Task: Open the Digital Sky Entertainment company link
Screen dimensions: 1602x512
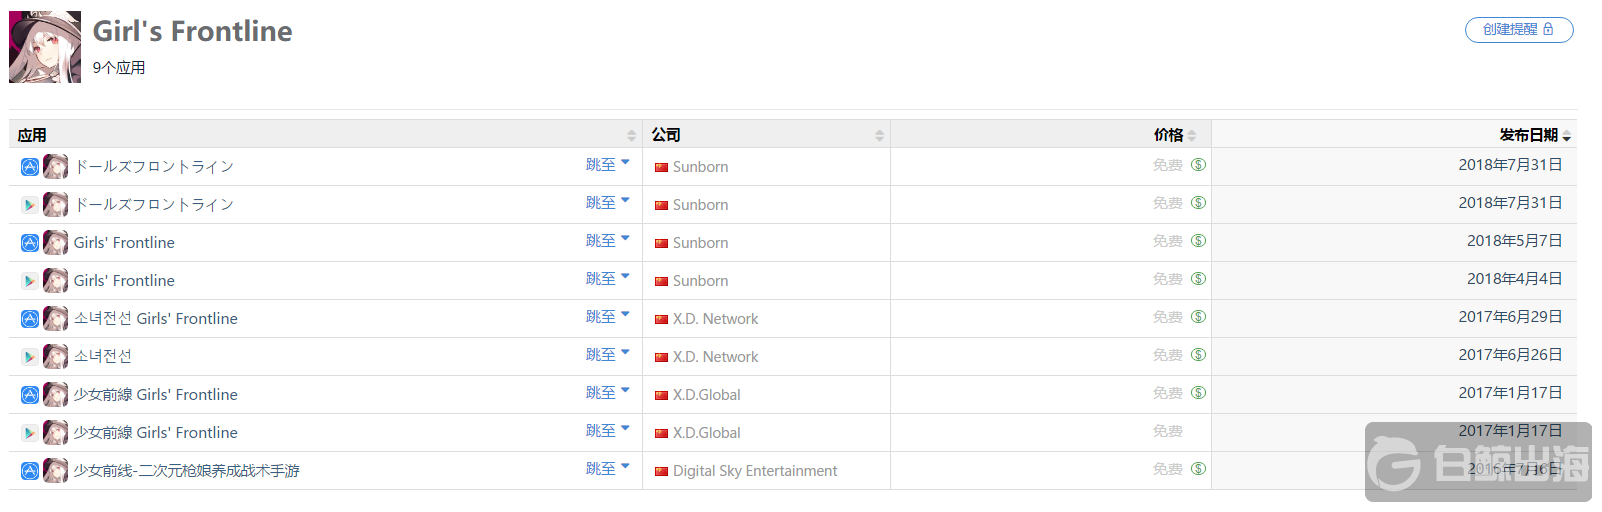Action: click(x=755, y=471)
